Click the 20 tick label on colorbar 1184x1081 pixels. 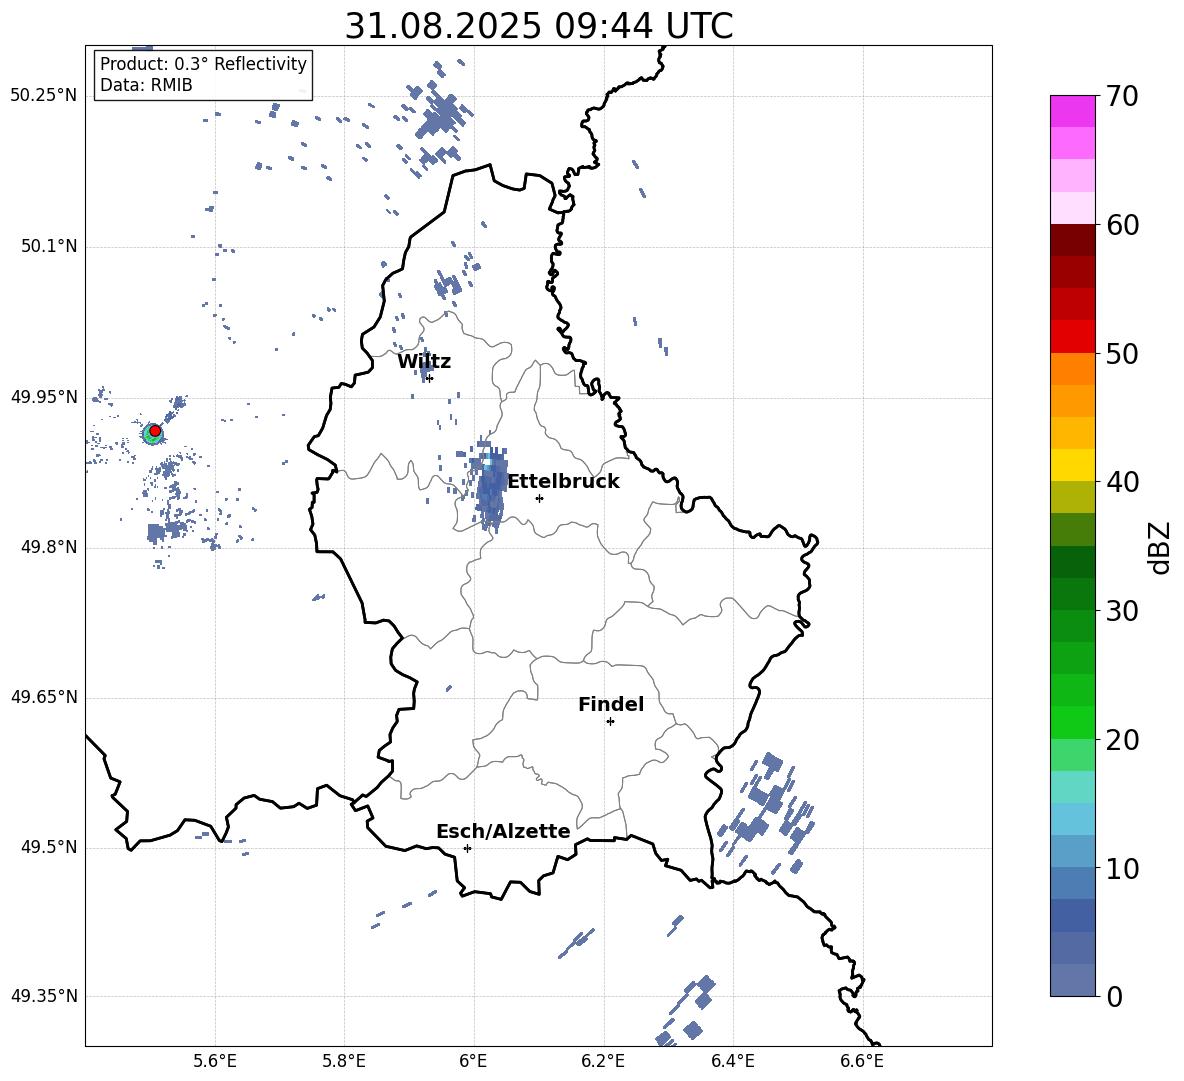point(1123,739)
